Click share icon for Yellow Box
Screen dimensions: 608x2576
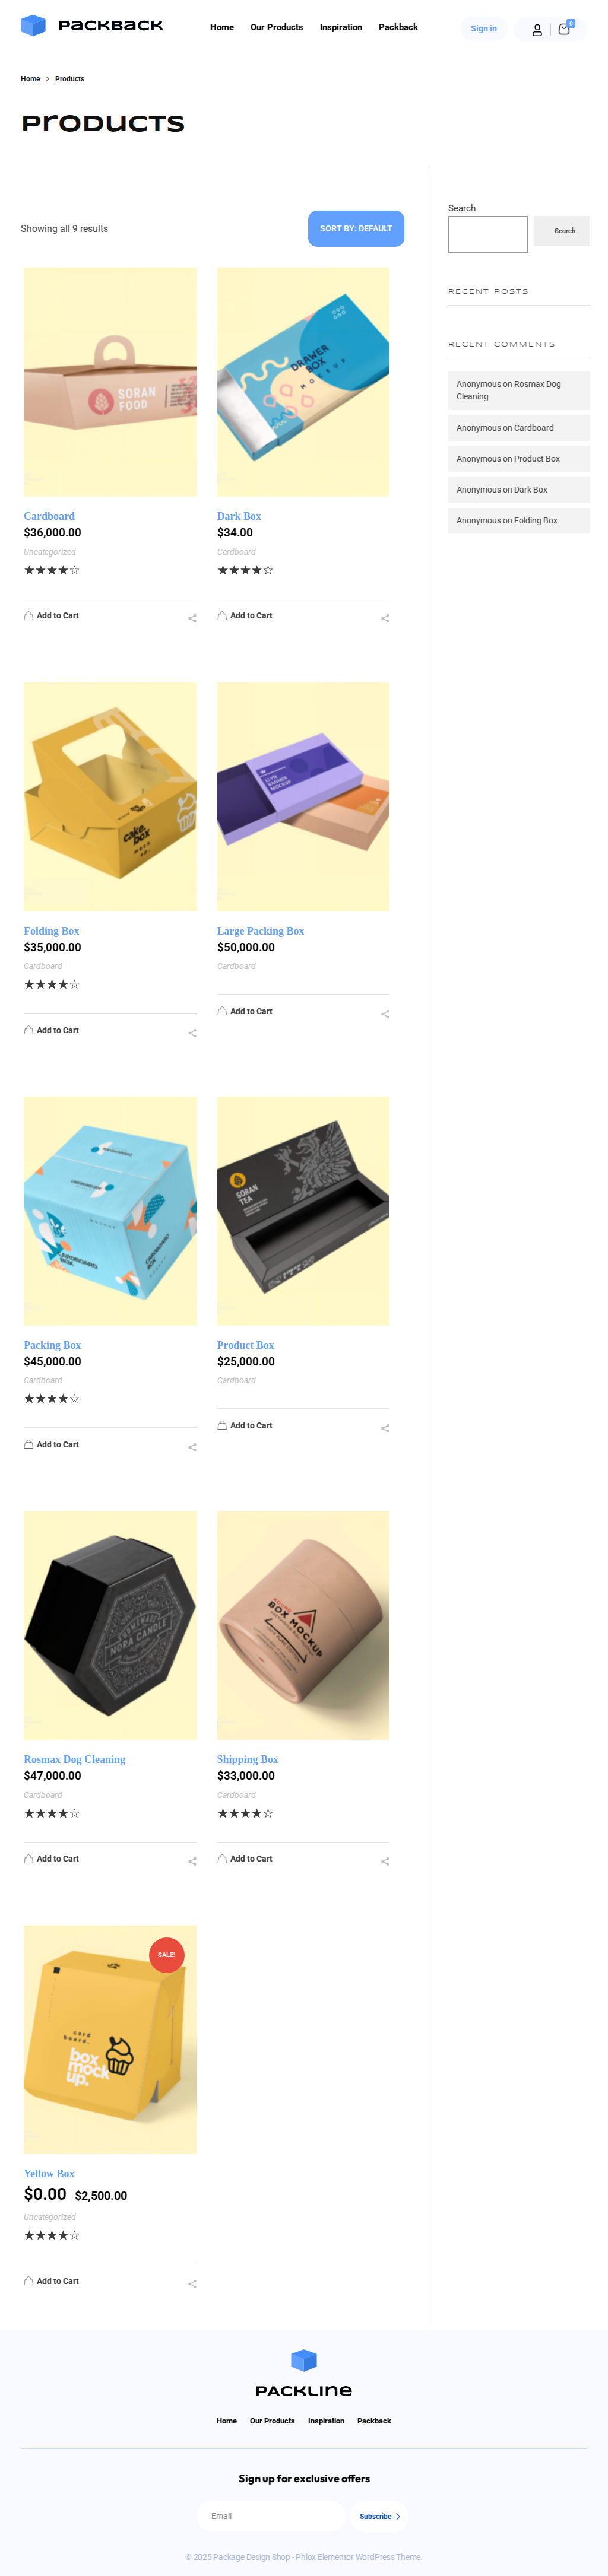[x=192, y=2284]
